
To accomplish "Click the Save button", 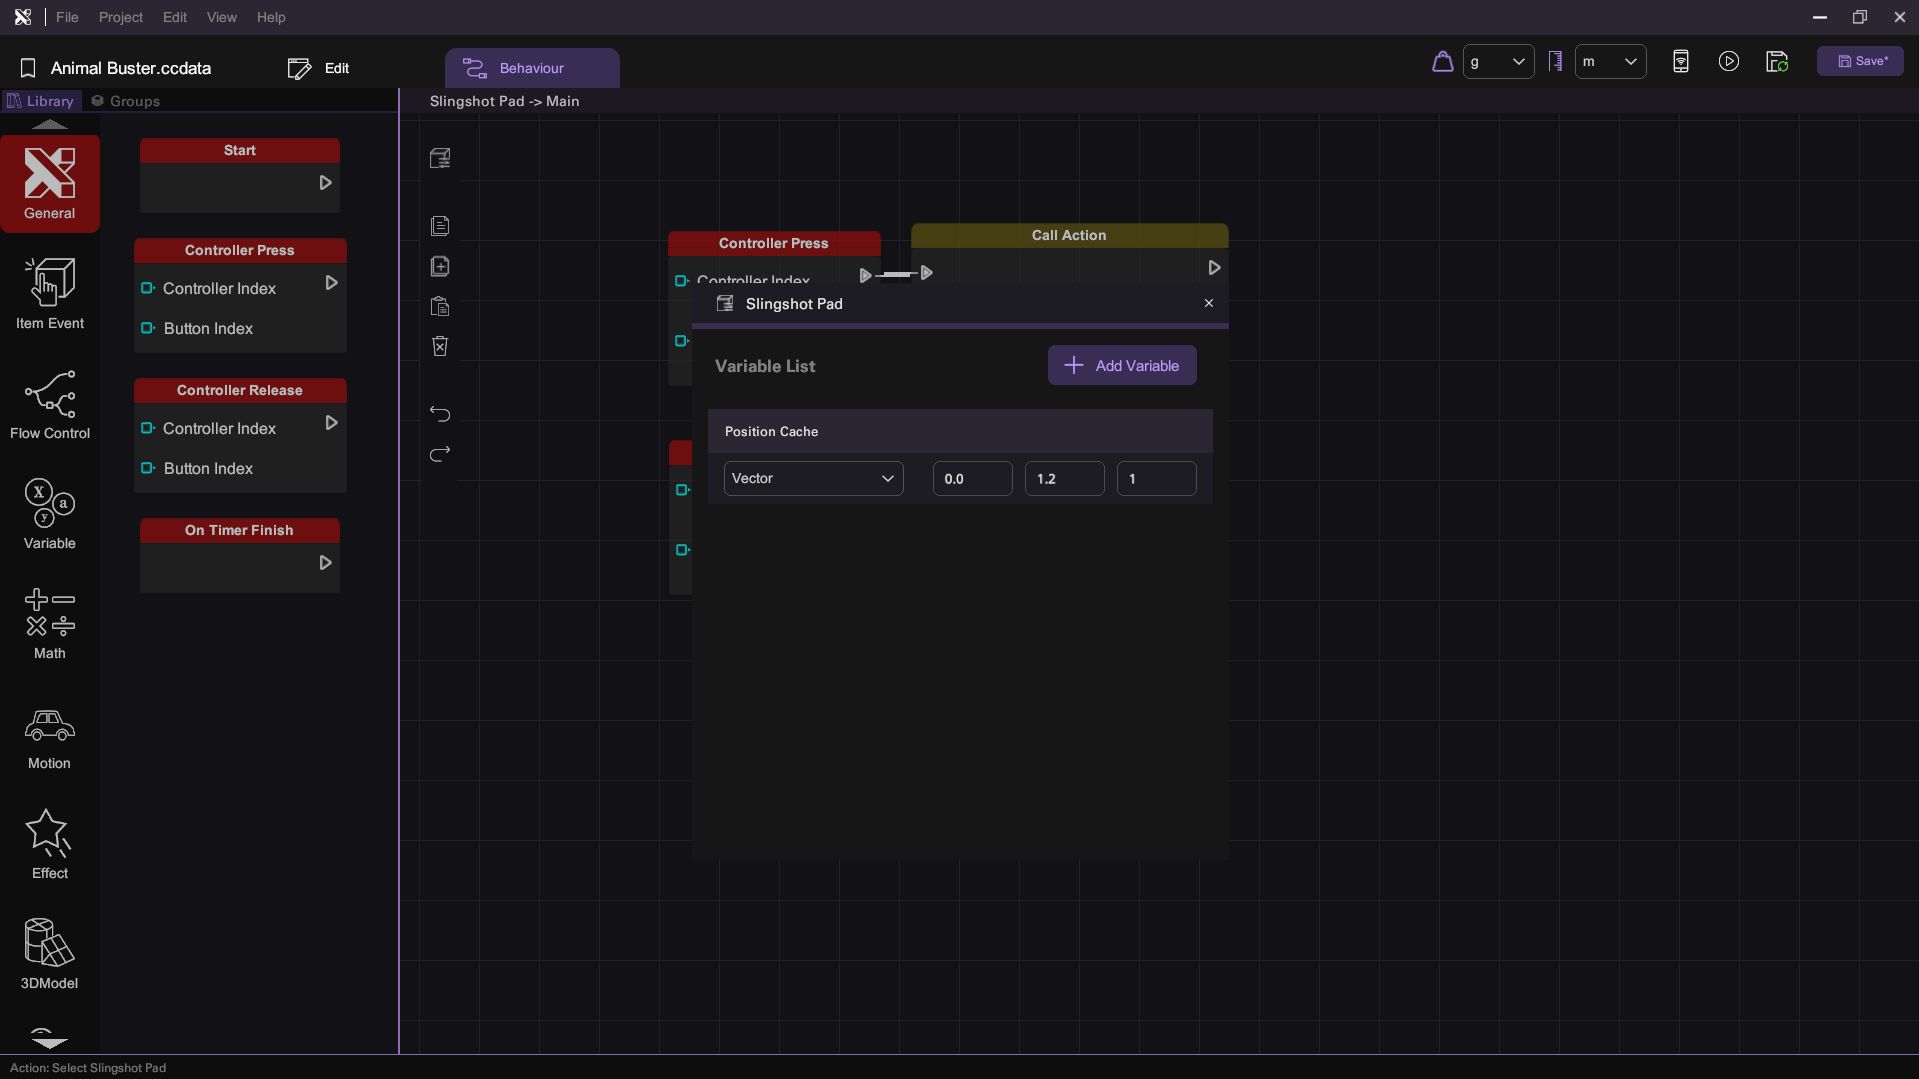I will [1861, 62].
